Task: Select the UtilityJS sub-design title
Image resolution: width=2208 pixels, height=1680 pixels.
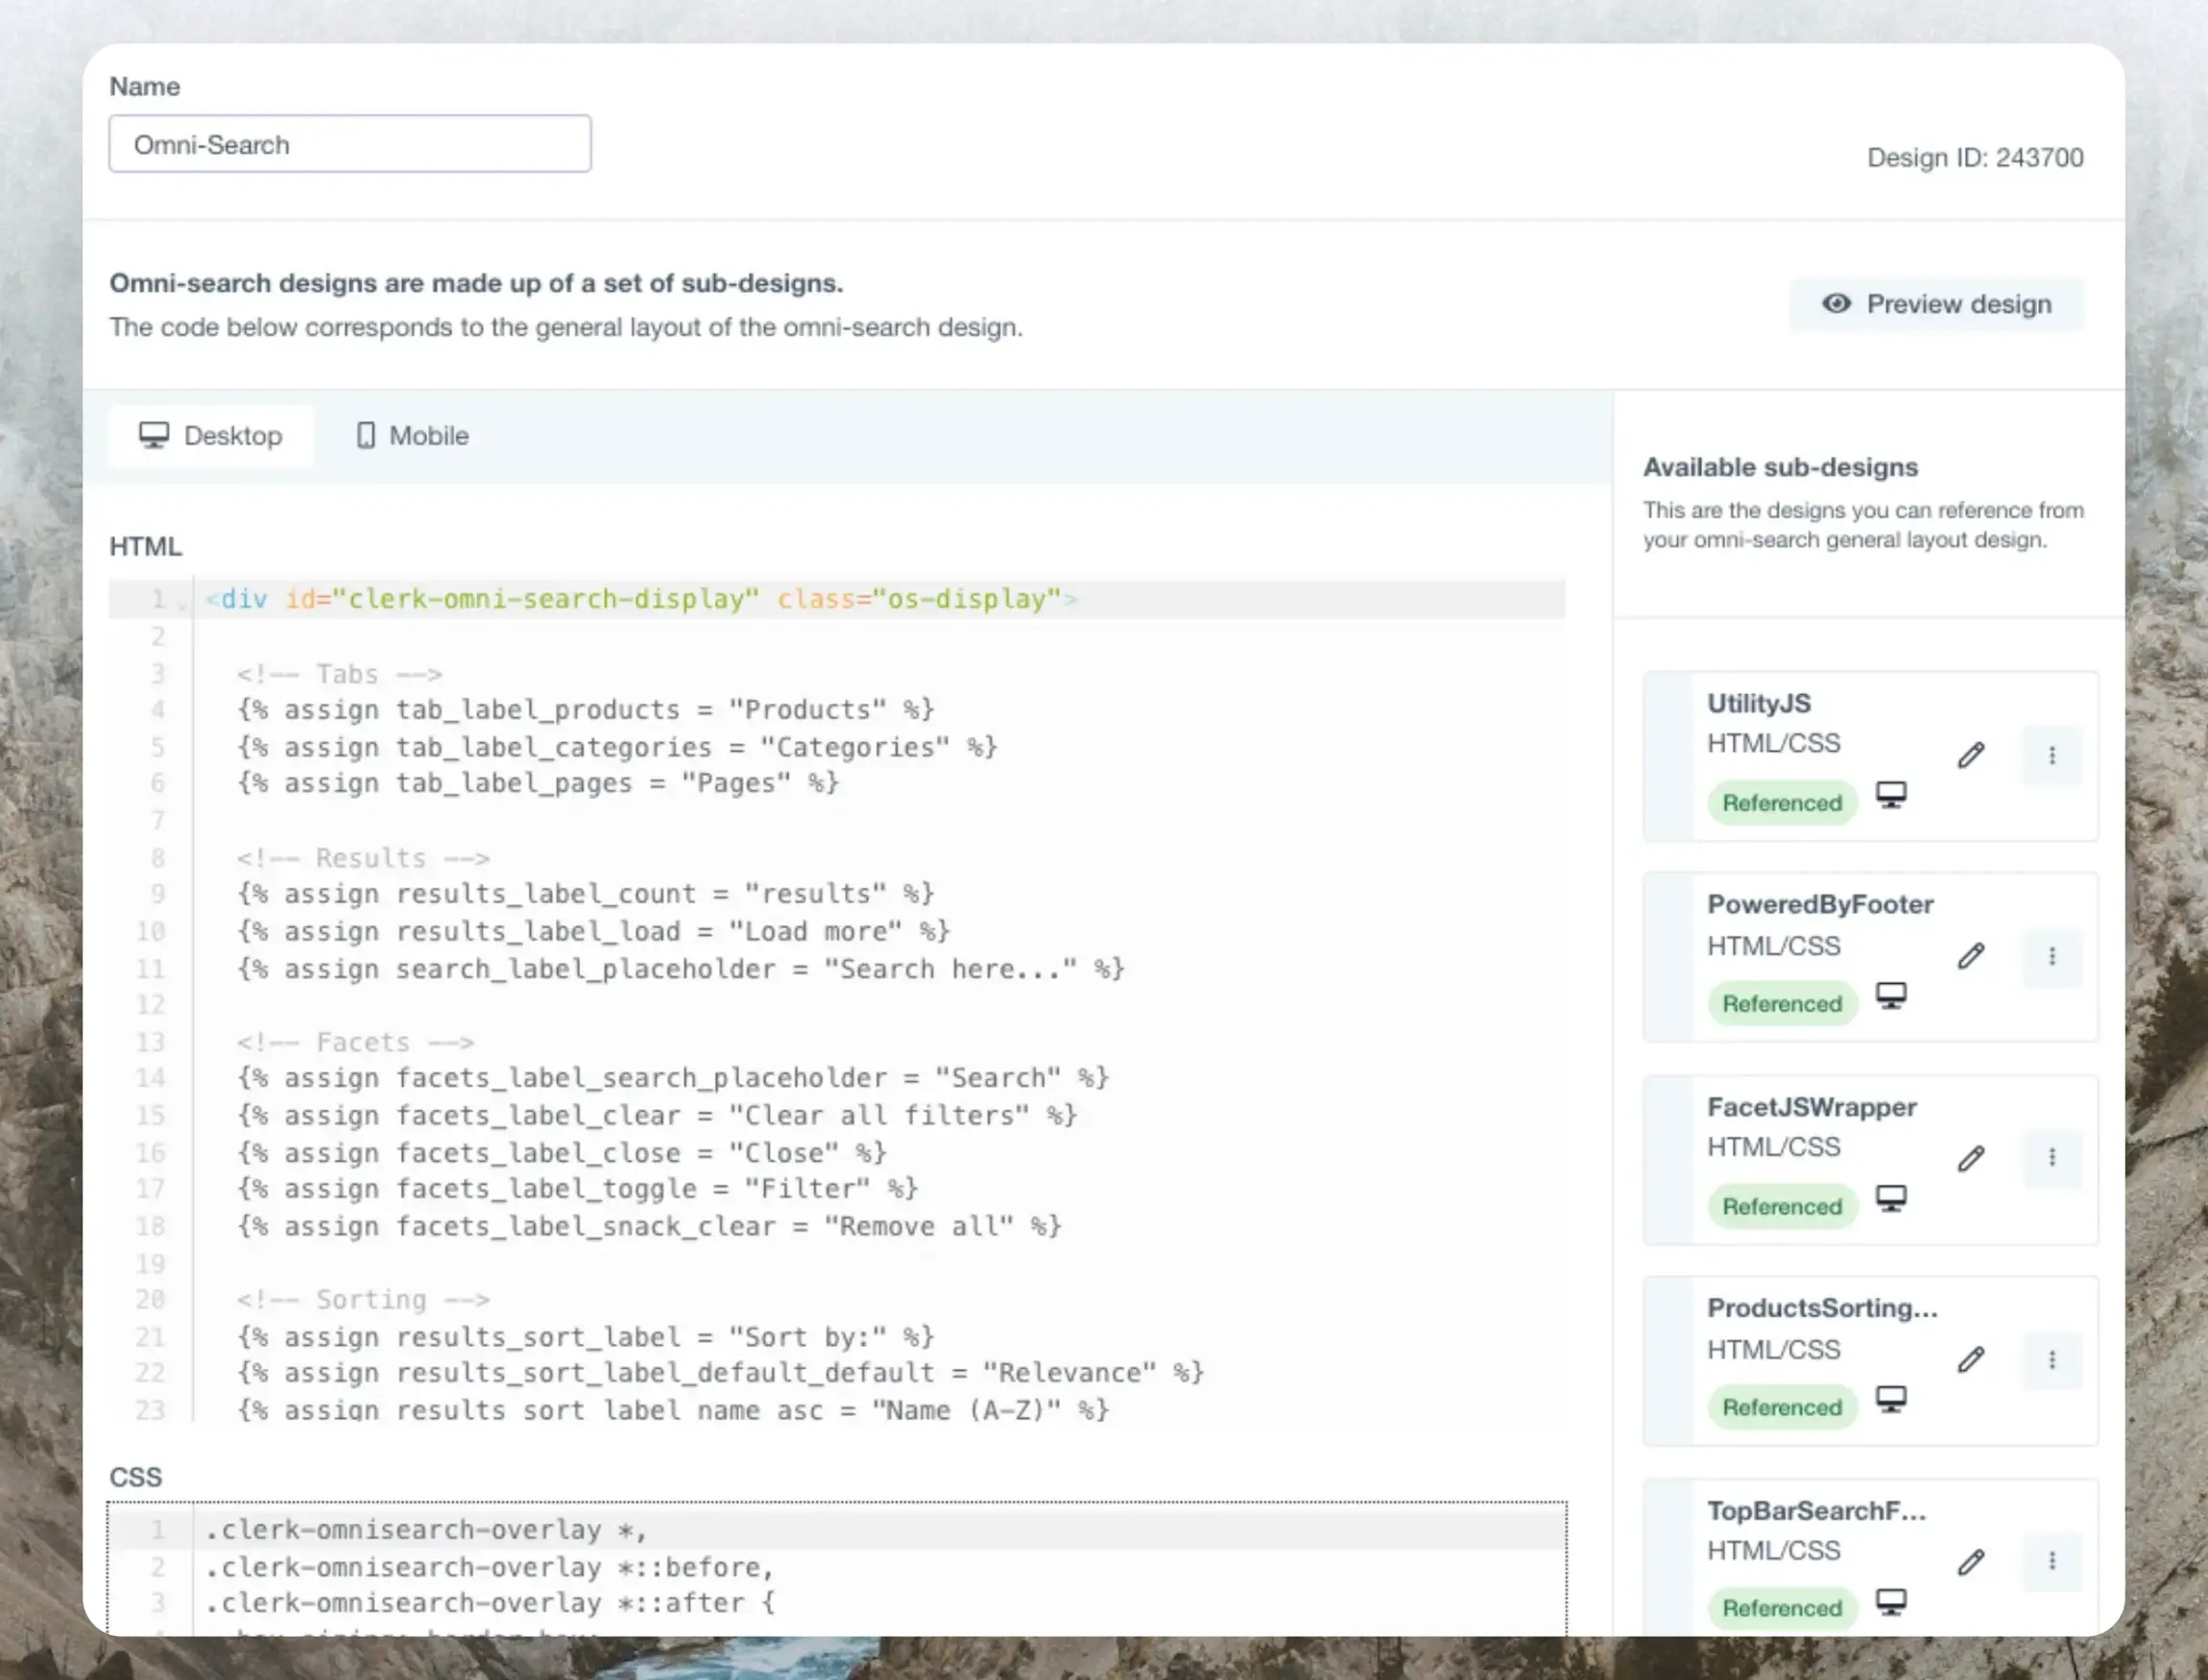Action: (1758, 703)
